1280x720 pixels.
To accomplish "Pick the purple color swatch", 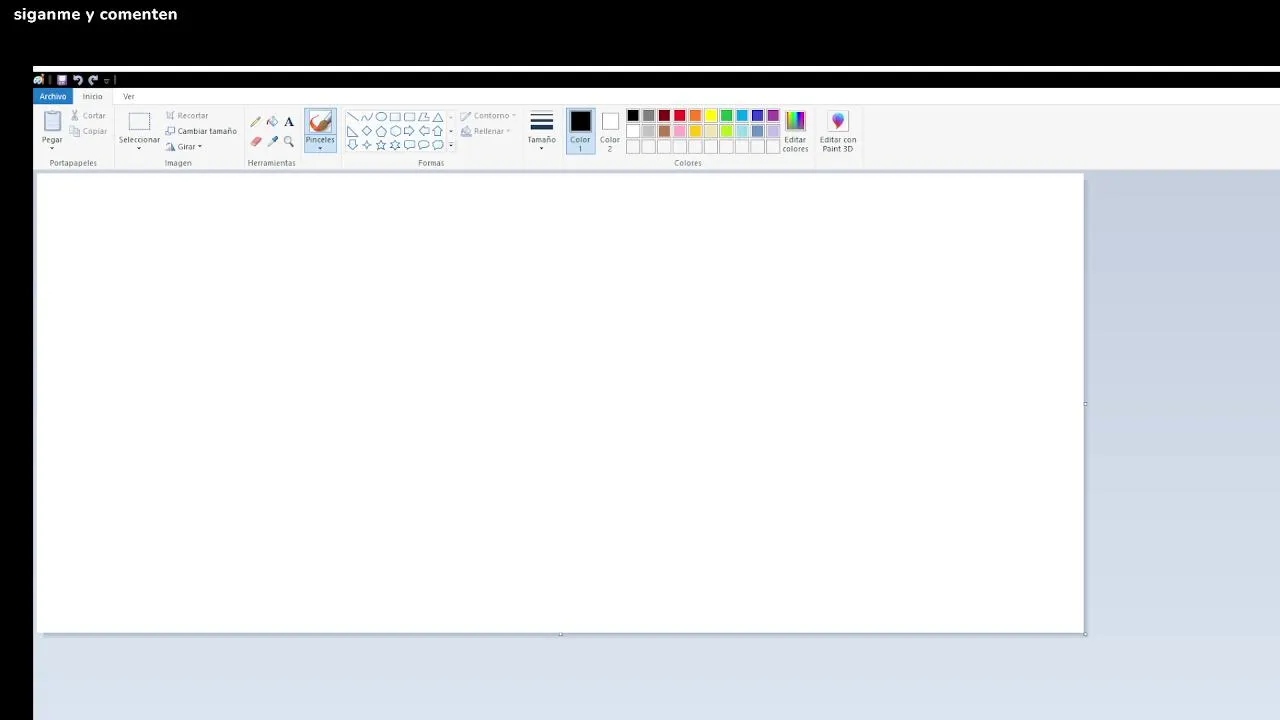I will click(773, 116).
